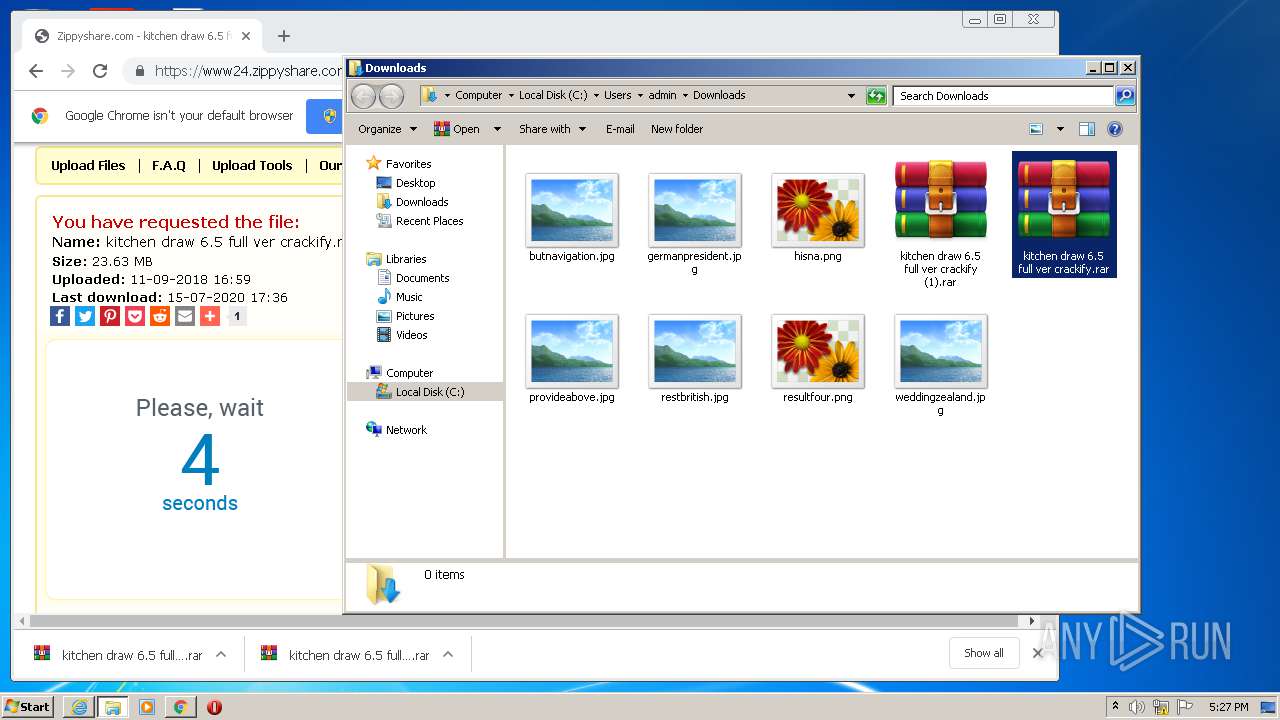Reload the Chrome page
The image size is (1280, 720).
point(100,71)
